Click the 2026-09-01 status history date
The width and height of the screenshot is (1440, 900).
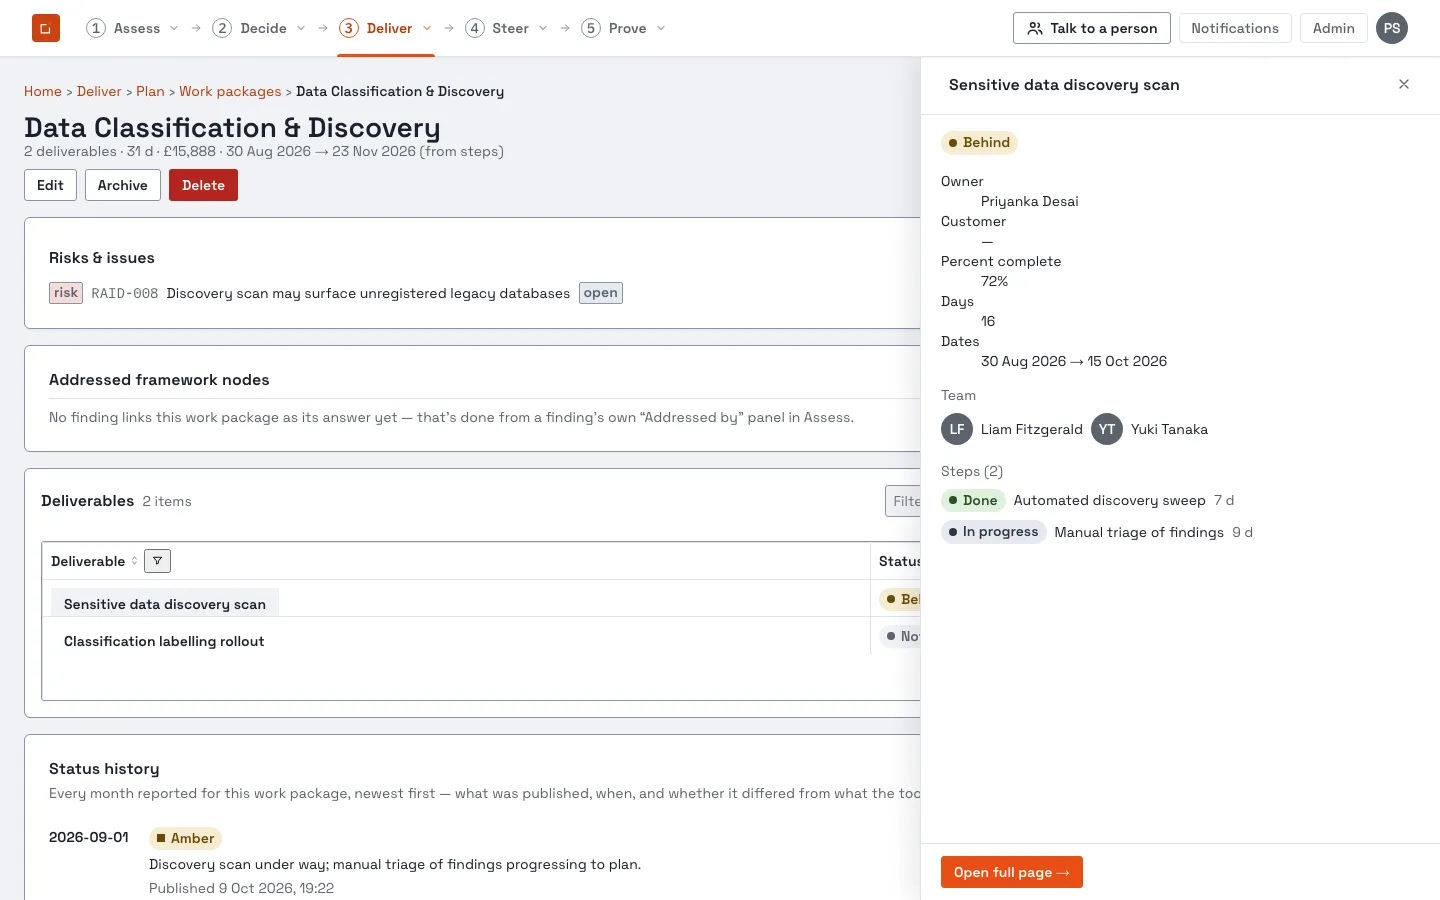pos(89,837)
